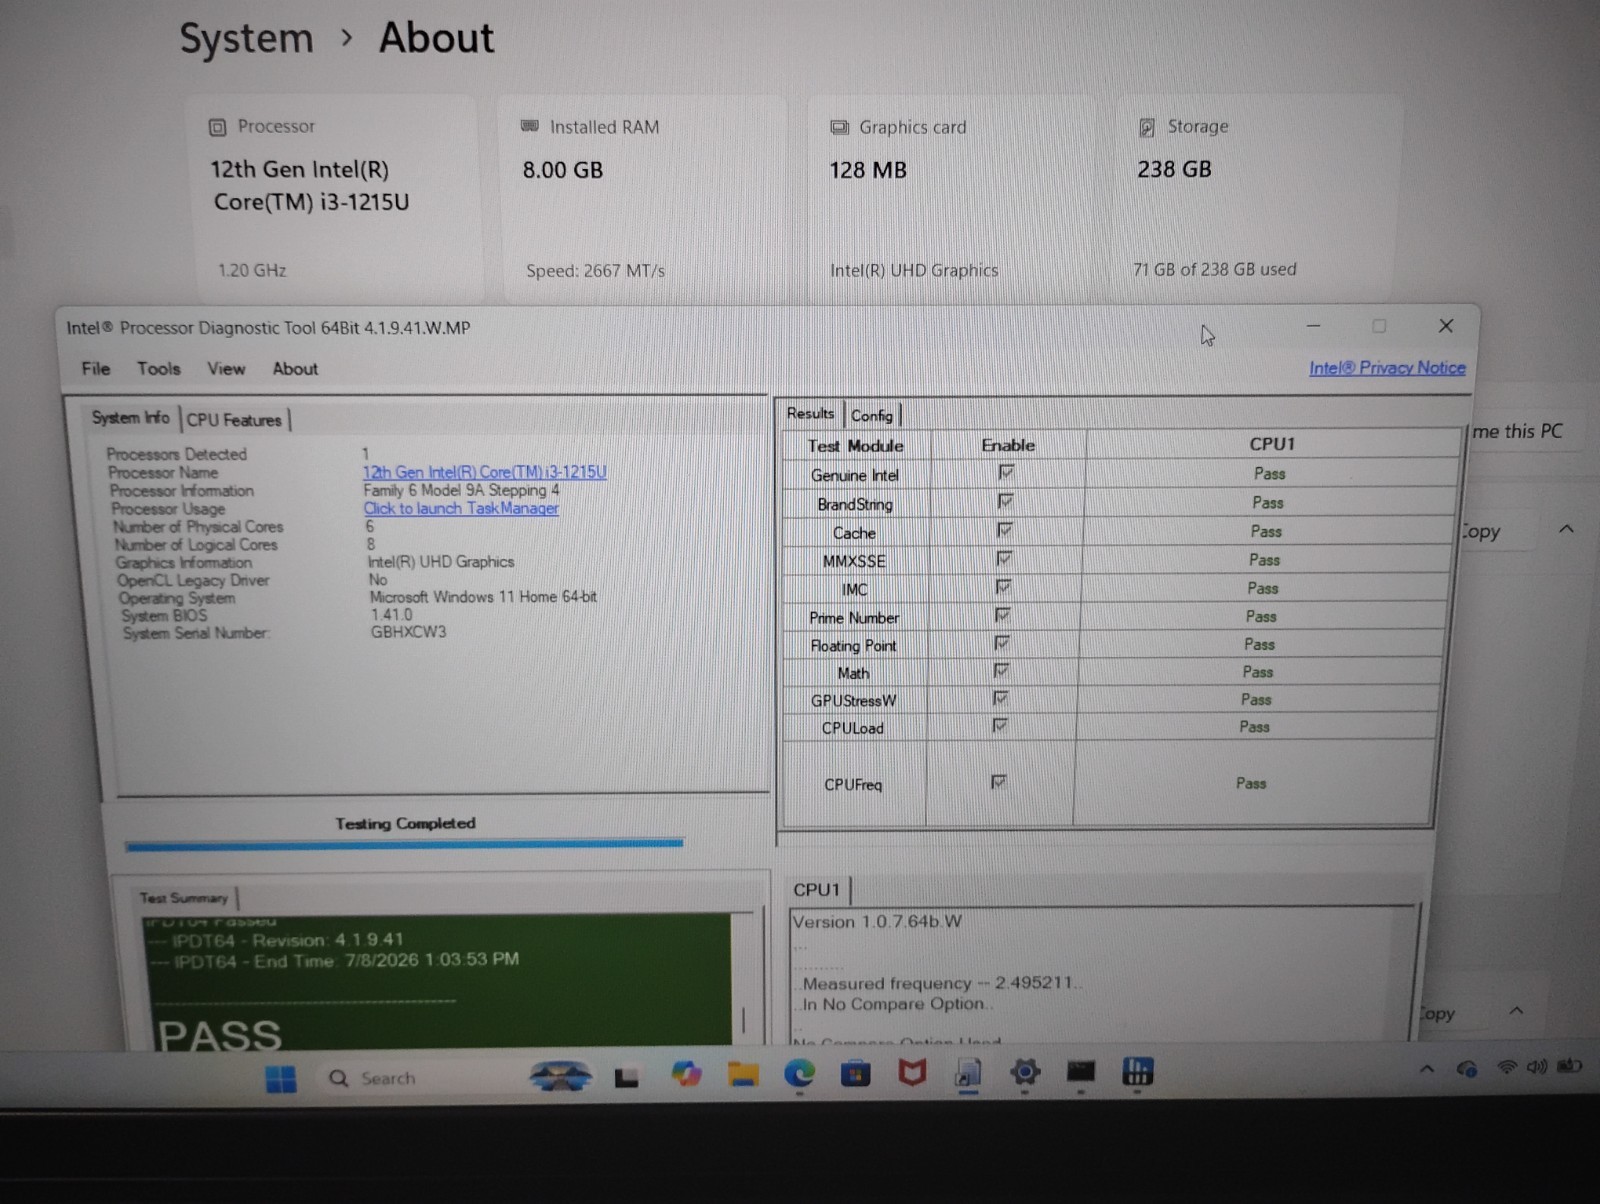
Task: Toggle the CPUFreq test checkbox
Action: coord(998,782)
